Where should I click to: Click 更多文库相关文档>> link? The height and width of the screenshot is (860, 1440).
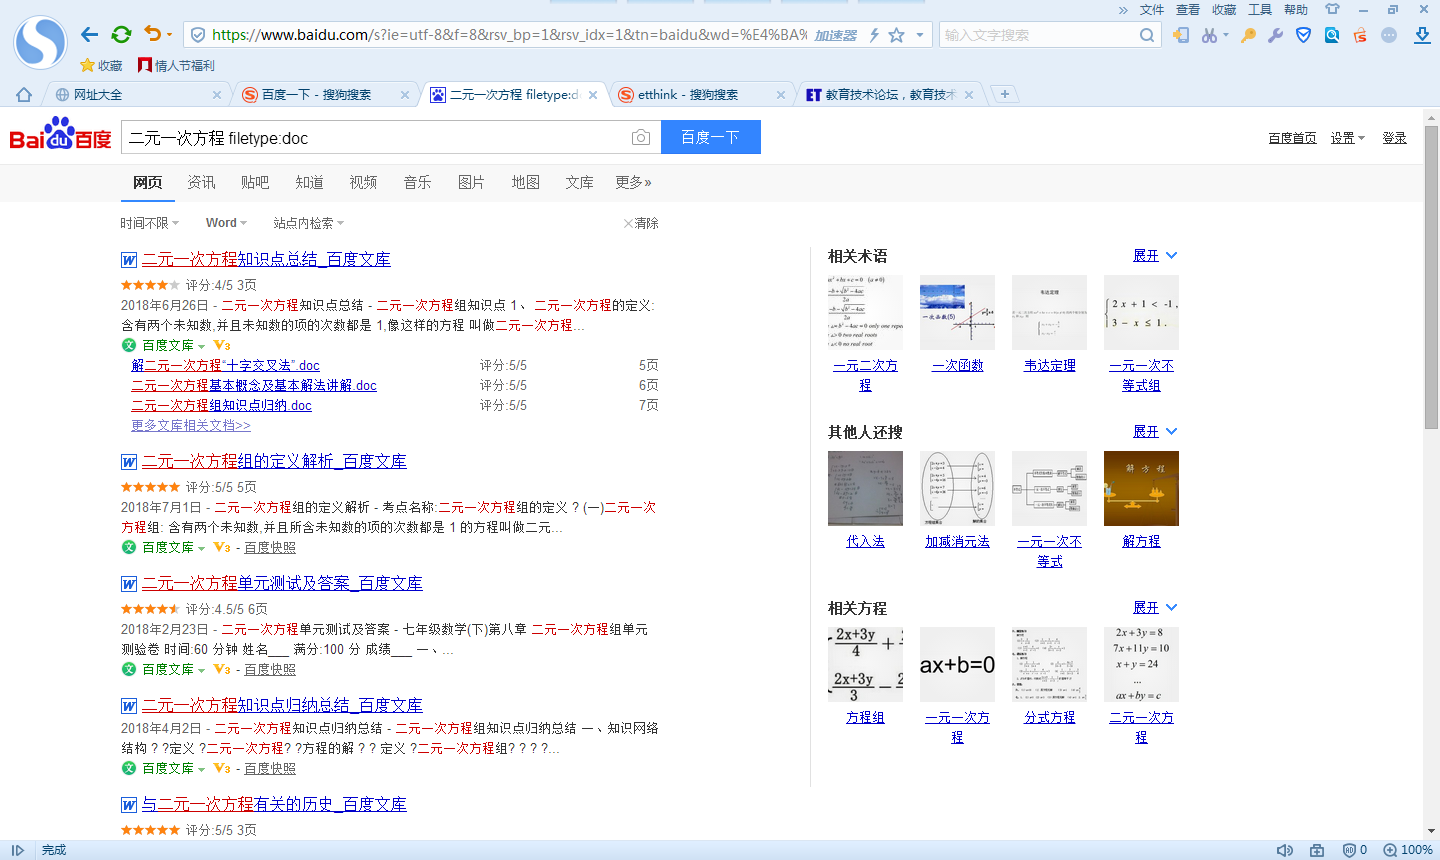click(x=191, y=425)
